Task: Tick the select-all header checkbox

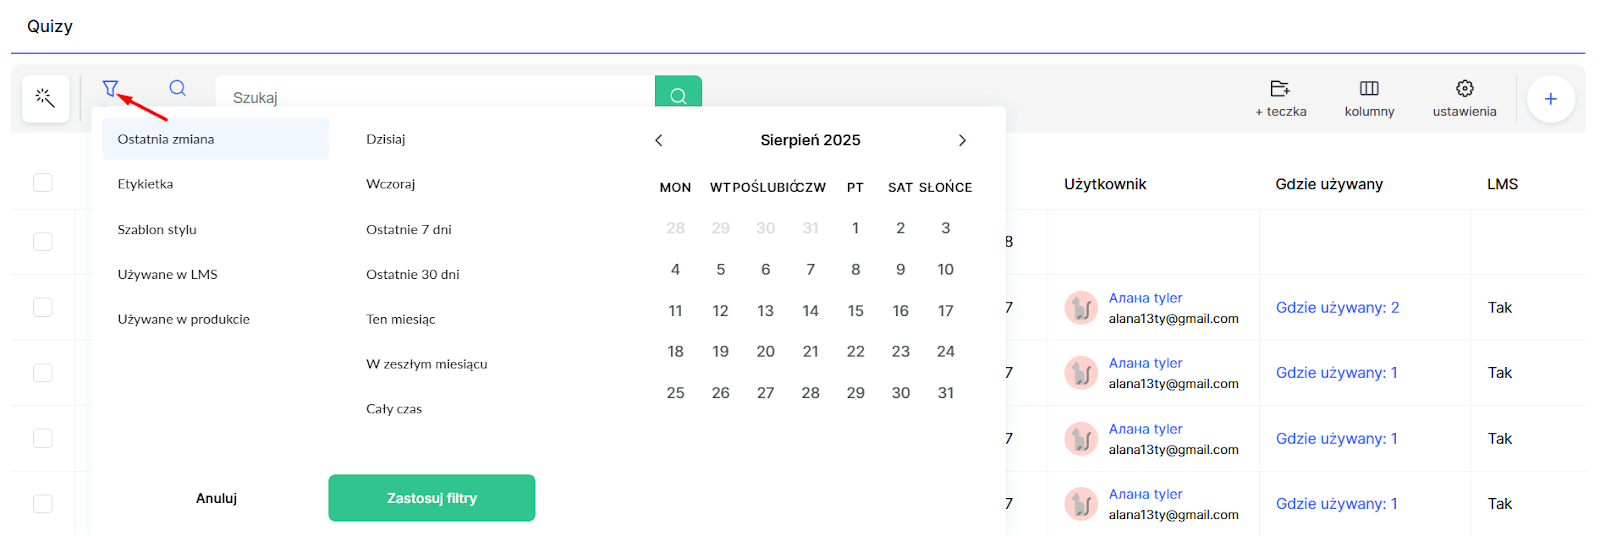Action: 43,183
